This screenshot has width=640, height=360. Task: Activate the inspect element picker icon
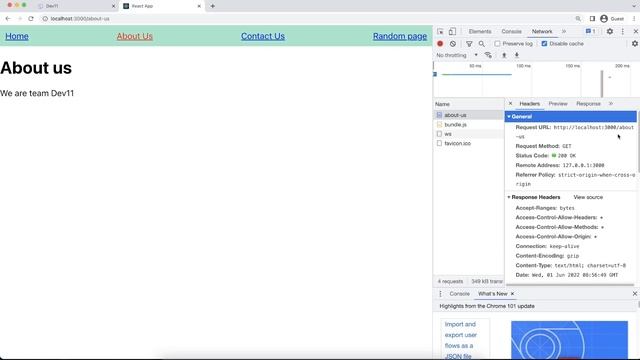(x=440, y=31)
